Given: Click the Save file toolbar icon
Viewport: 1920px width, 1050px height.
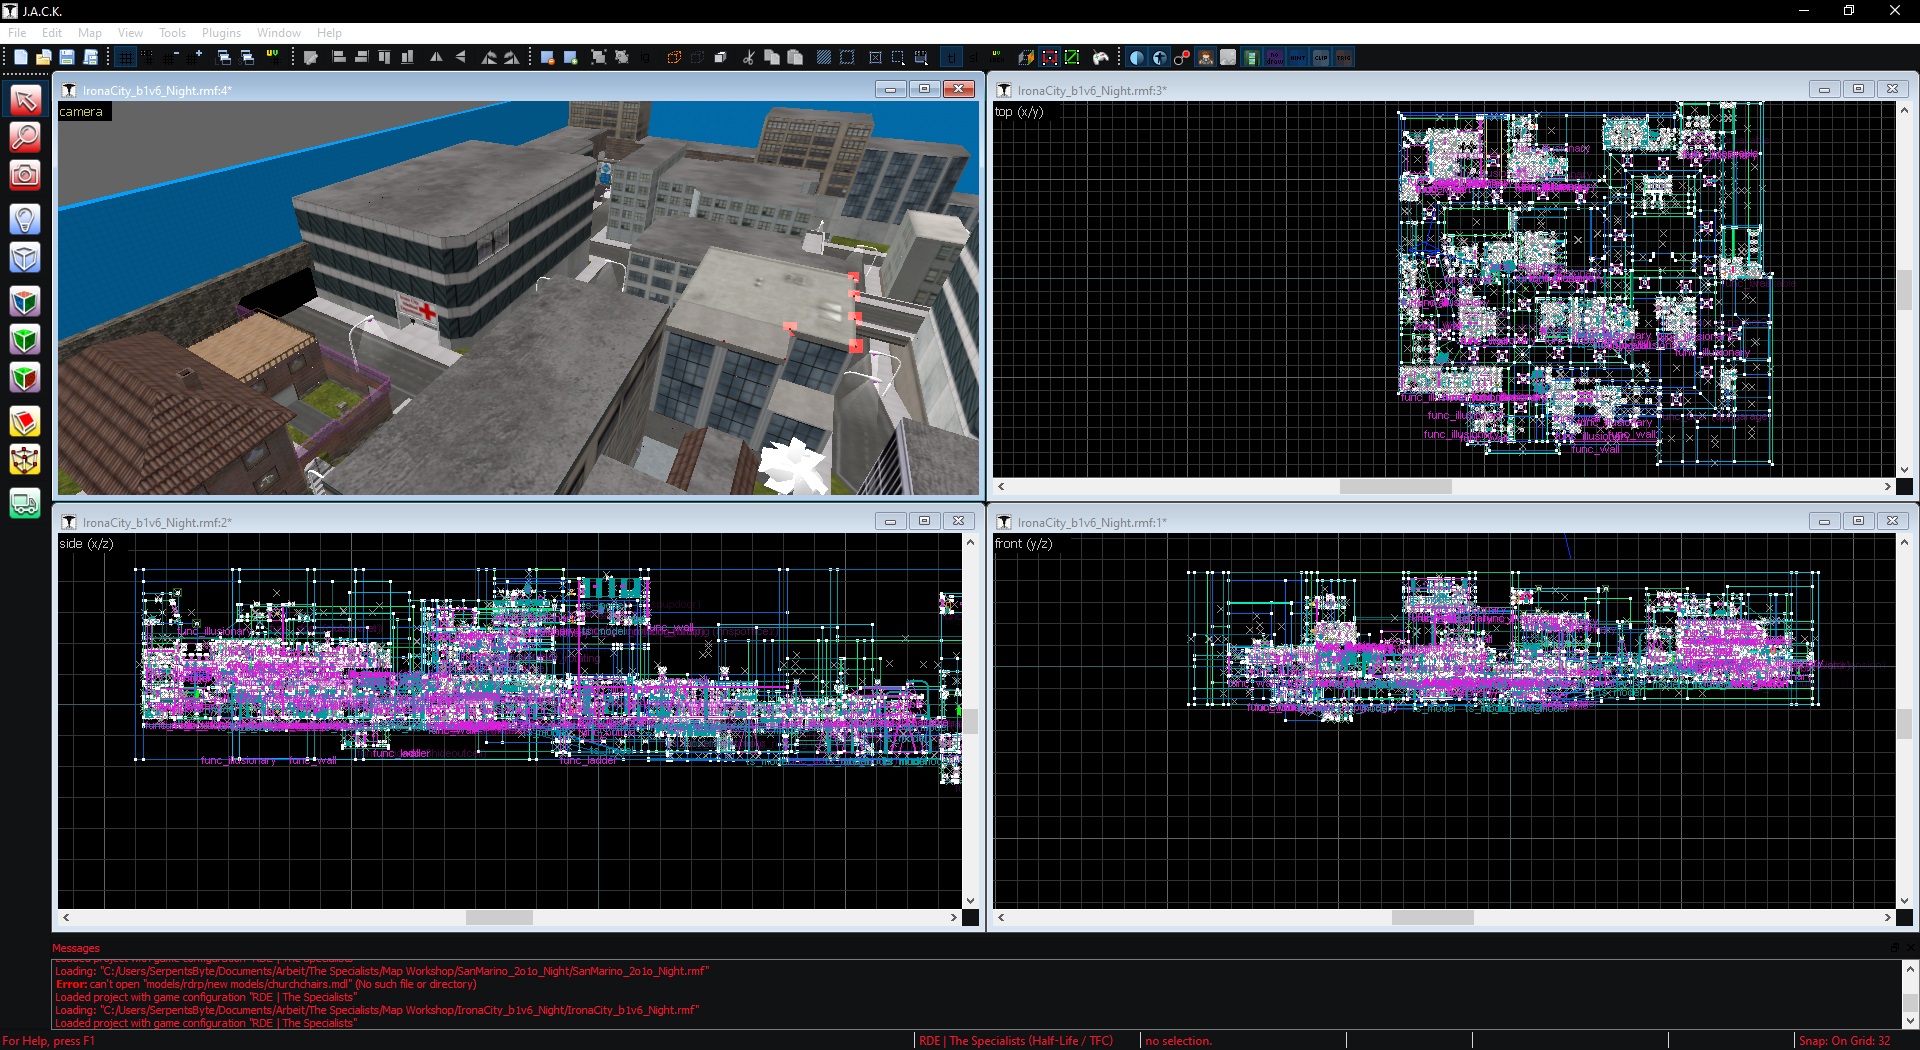Looking at the screenshot, I should [x=67, y=58].
